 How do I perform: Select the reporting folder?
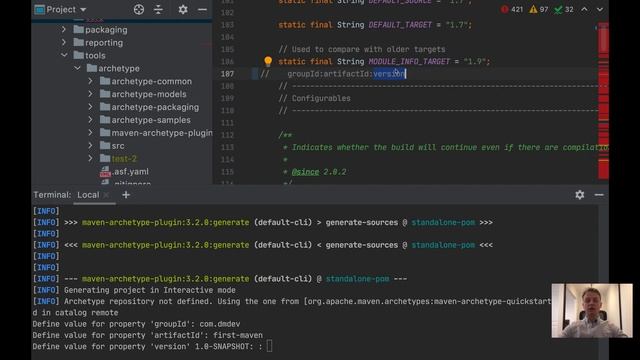point(98,42)
